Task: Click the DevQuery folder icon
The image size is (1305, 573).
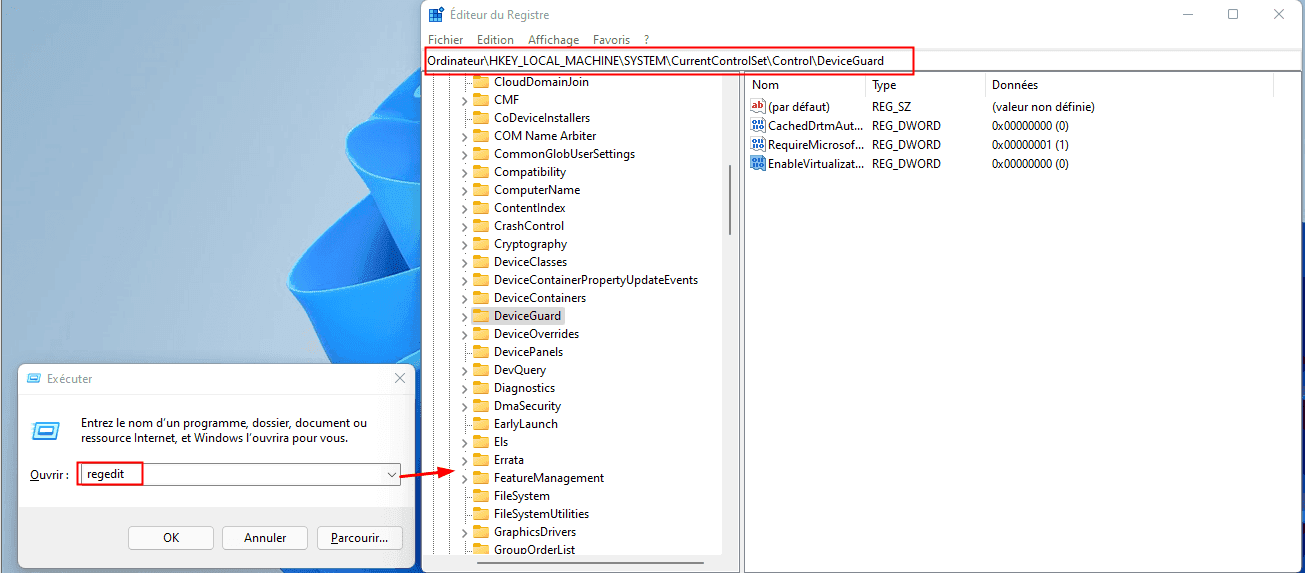Action: click(x=480, y=370)
